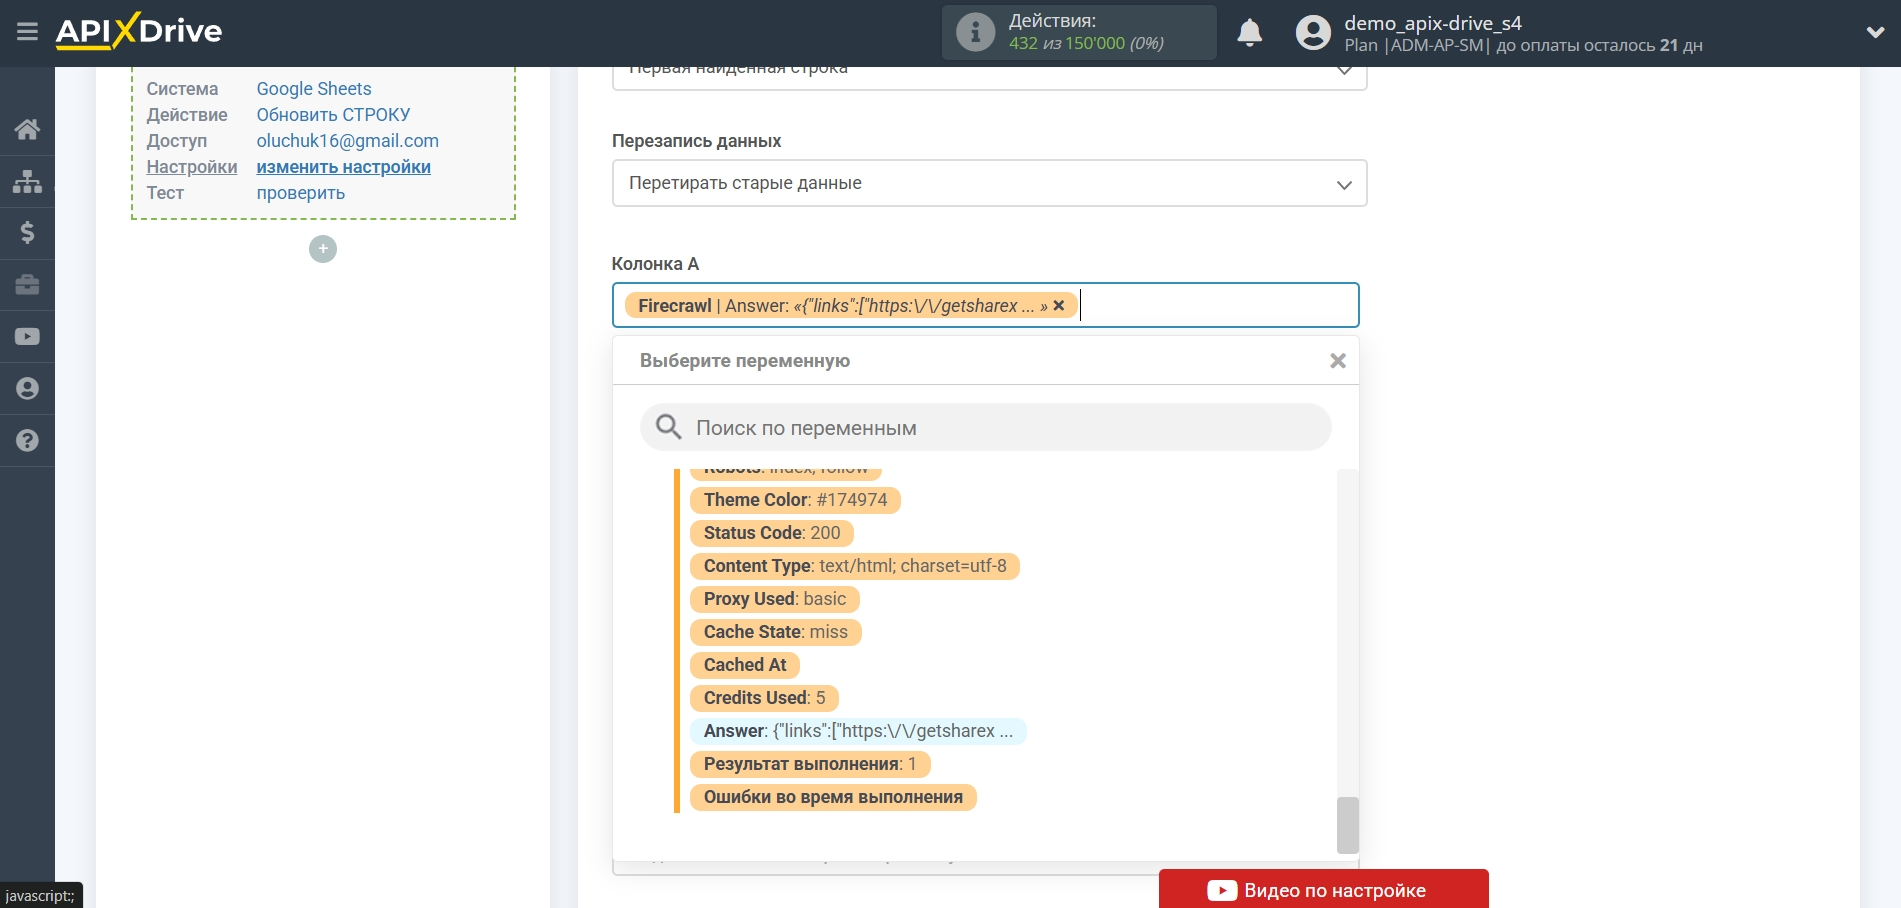Open the Первая найденная строка dropdown
The image size is (1901, 908).
point(988,68)
